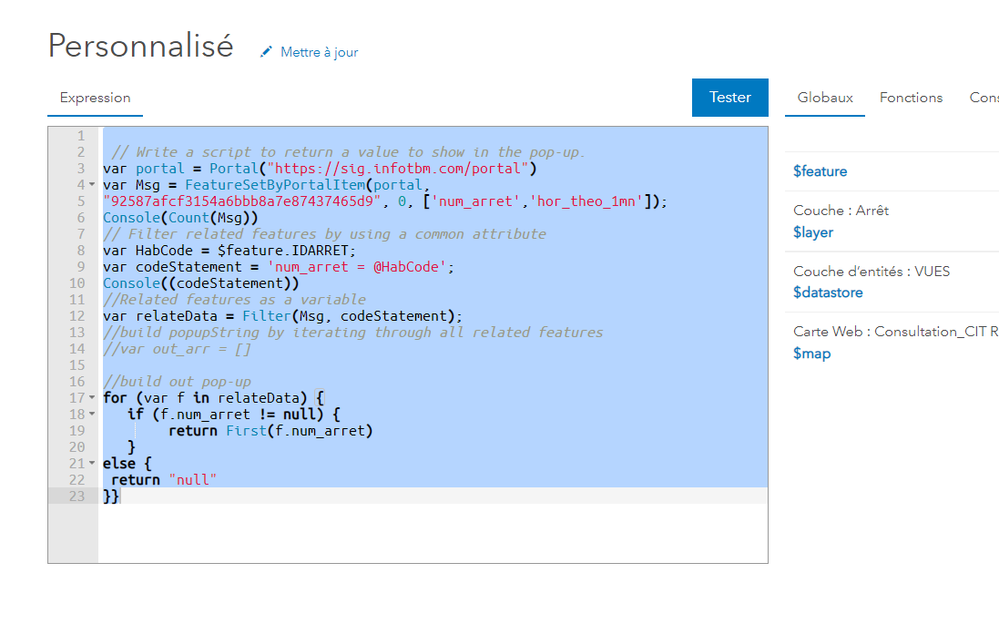Click the pencil icon beside Mettre à jour
This screenshot has height=626, width=999.
coord(266,52)
